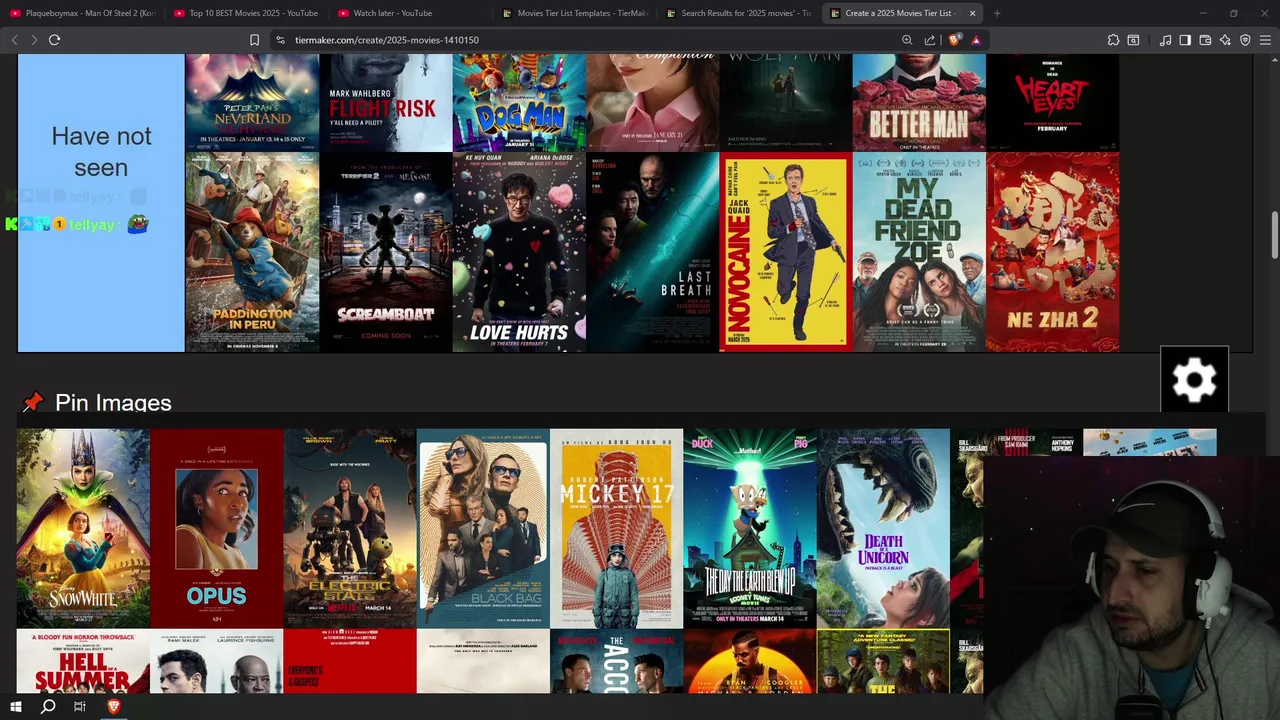Switch to Top 10 BEST Movies 2025 tab
This screenshot has width=1280, height=720.
pos(246,13)
